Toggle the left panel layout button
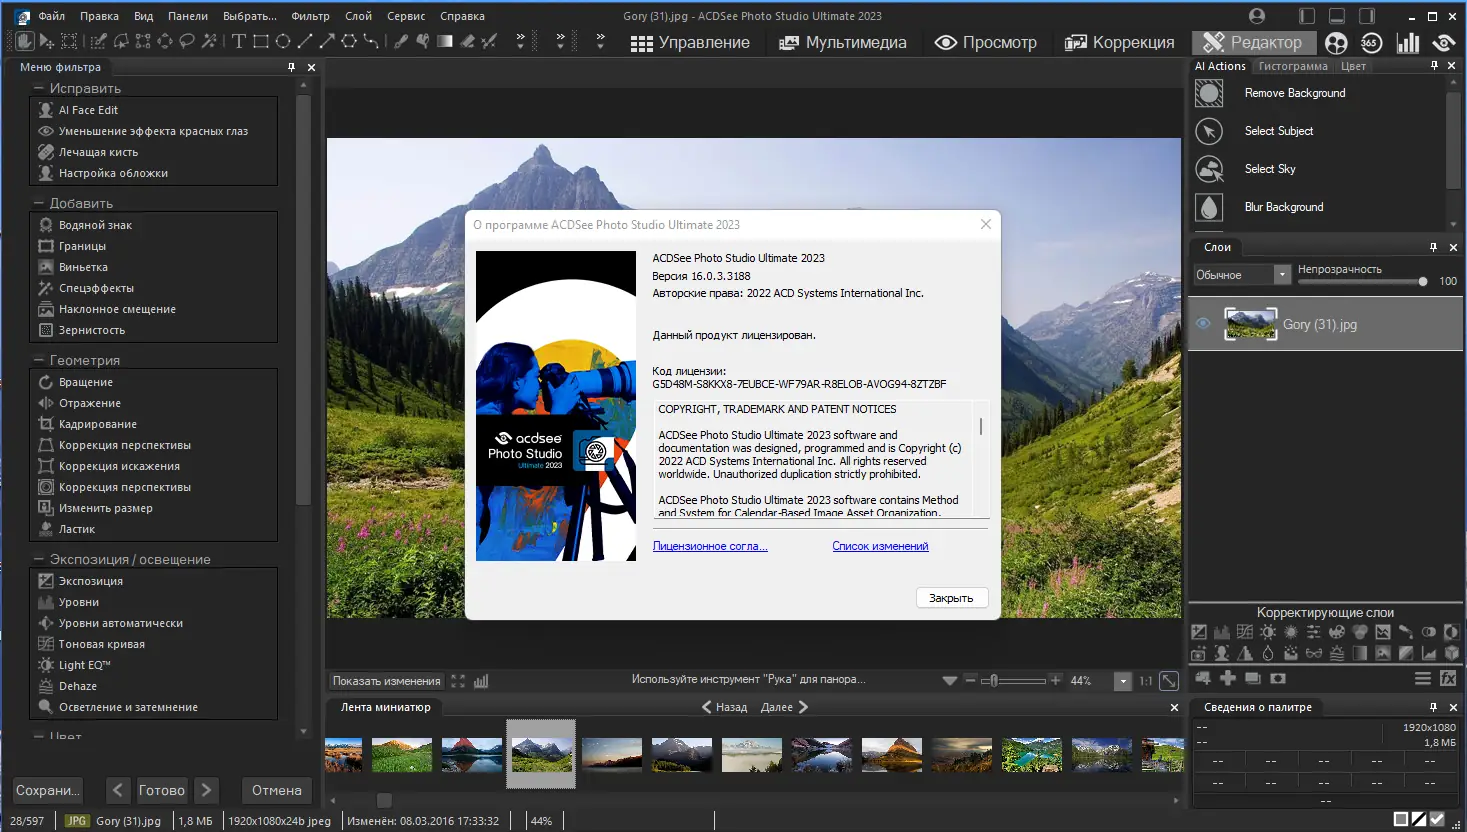This screenshot has height=832, width=1467. [x=1306, y=16]
